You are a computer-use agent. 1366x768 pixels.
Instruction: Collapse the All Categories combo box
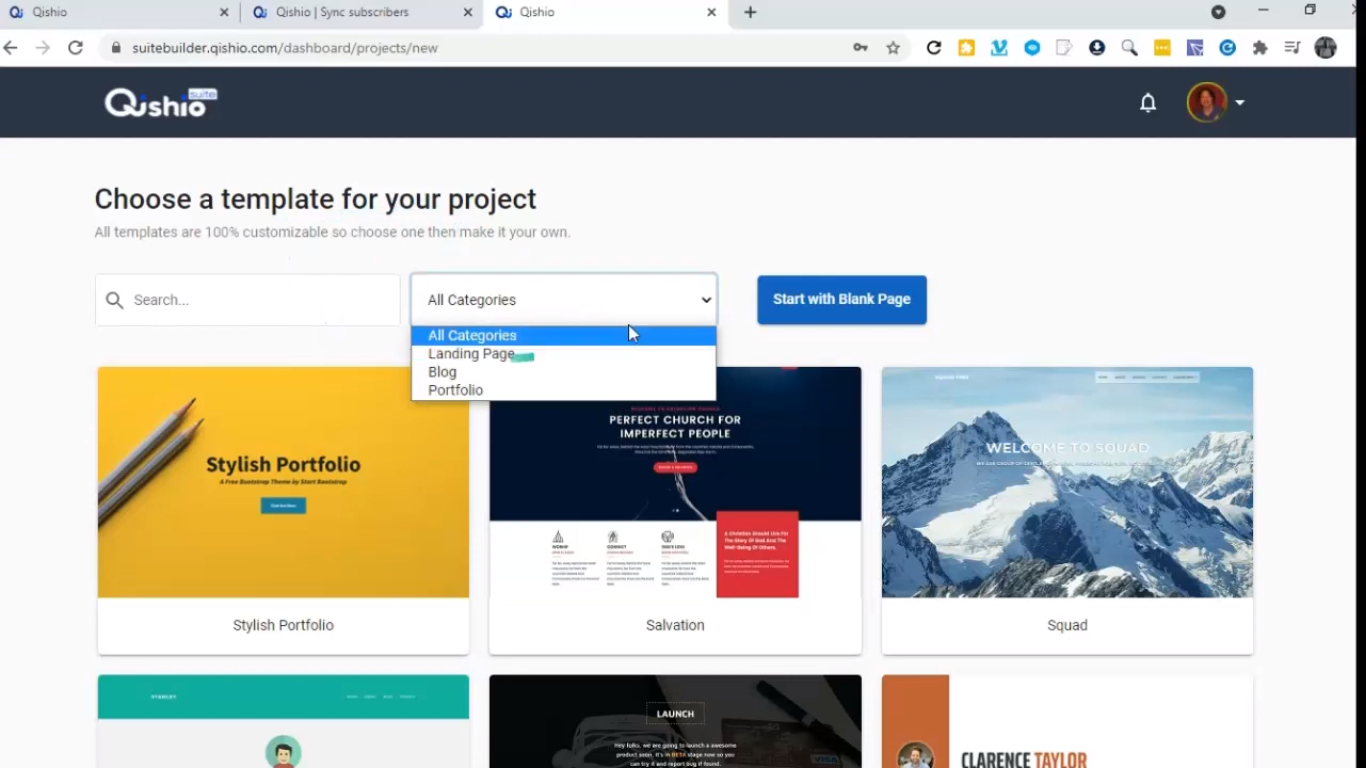coord(564,300)
